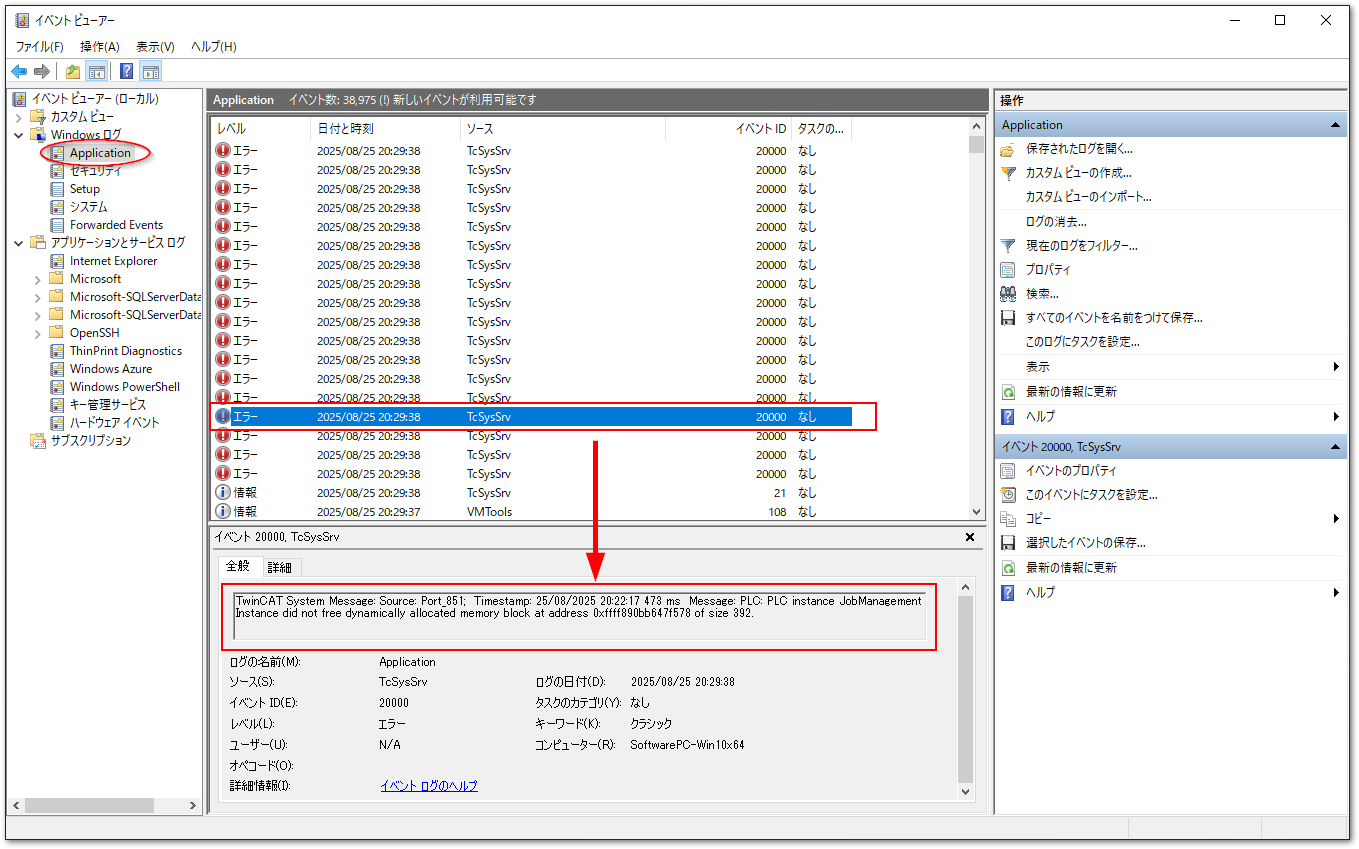Click event list vertical scrollbar down arrow
This screenshot has width=1359, height=849.
(977, 510)
